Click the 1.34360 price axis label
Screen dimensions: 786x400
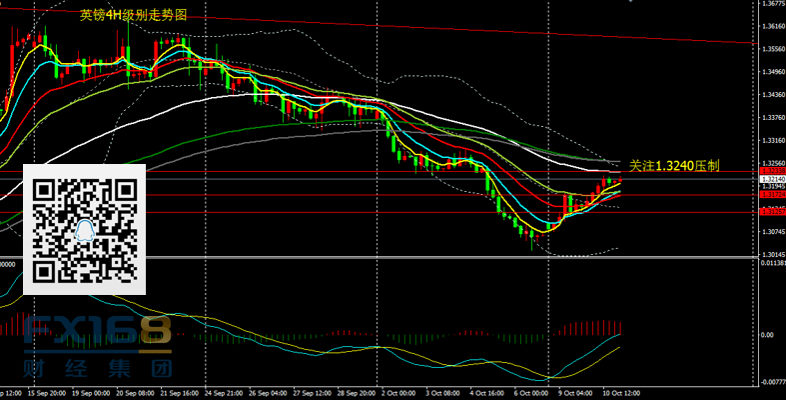pos(771,95)
